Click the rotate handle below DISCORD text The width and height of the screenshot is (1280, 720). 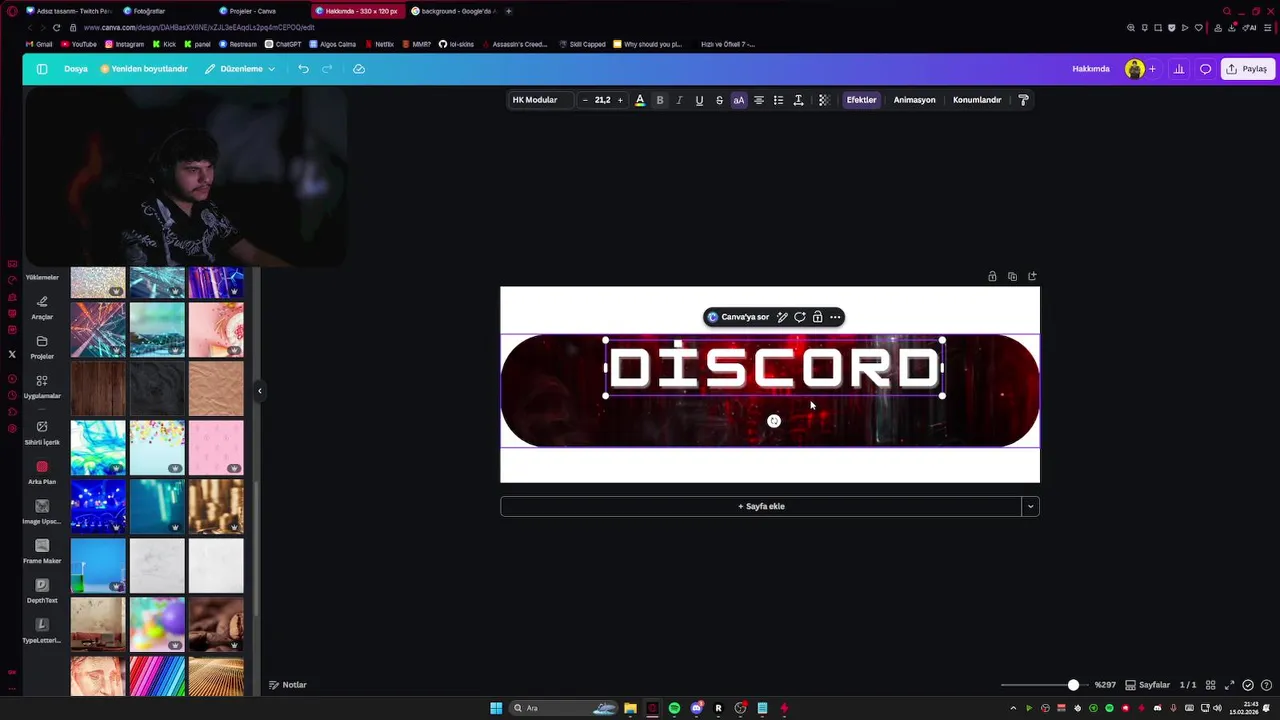(x=774, y=421)
